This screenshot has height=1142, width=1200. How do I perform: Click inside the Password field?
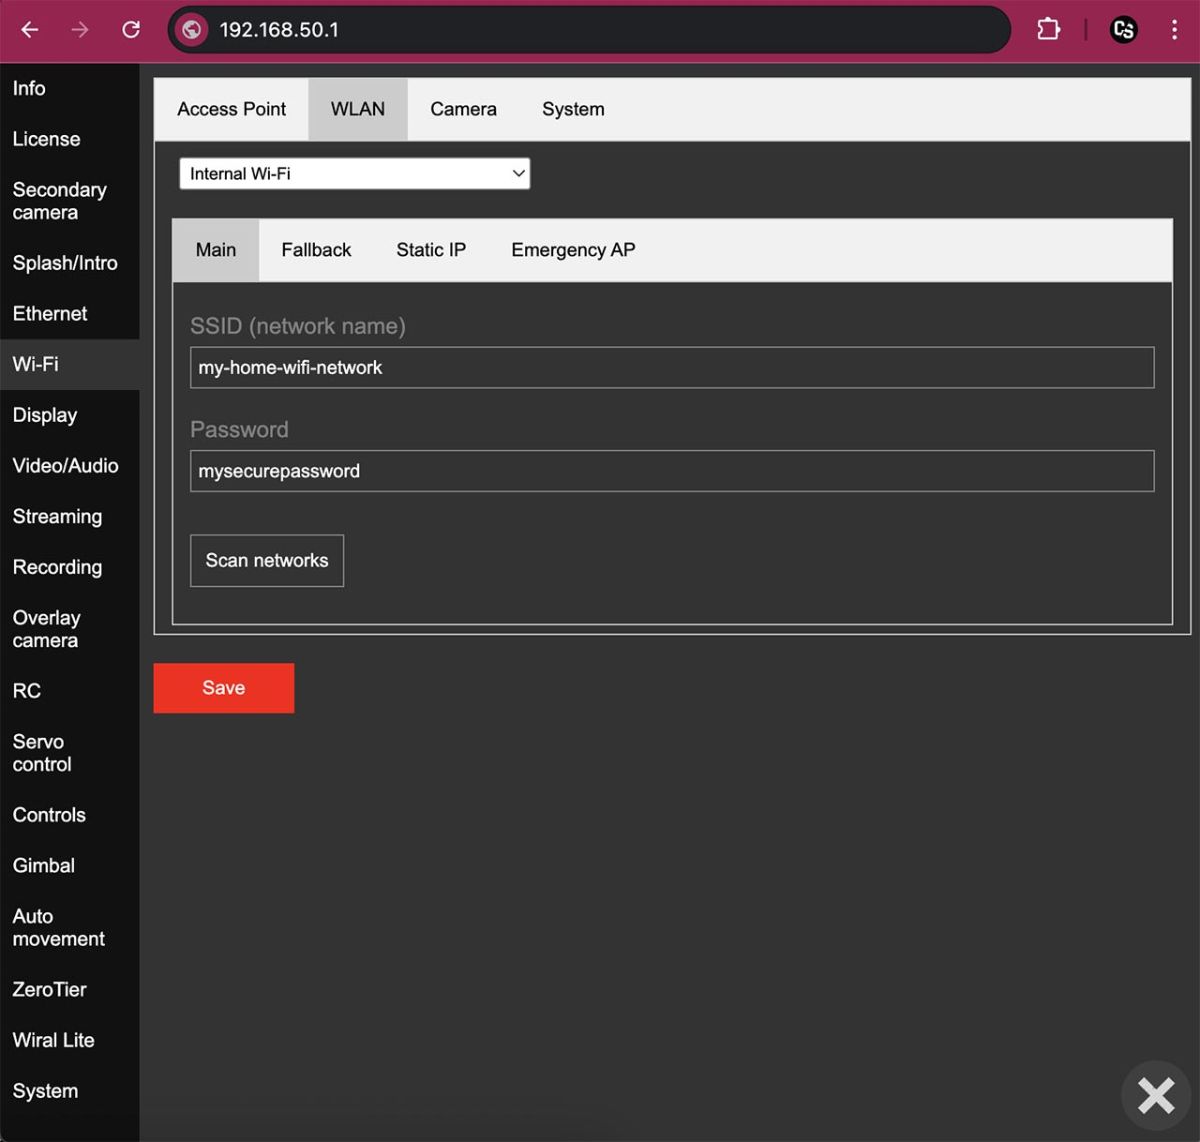click(671, 471)
